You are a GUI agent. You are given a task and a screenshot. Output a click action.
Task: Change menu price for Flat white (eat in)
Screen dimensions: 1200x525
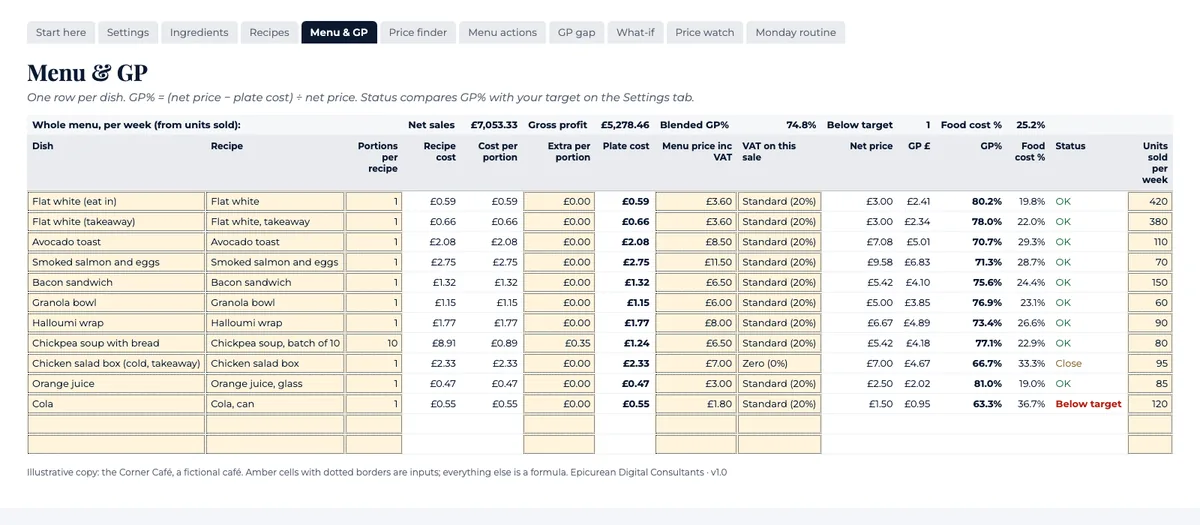[695, 201]
